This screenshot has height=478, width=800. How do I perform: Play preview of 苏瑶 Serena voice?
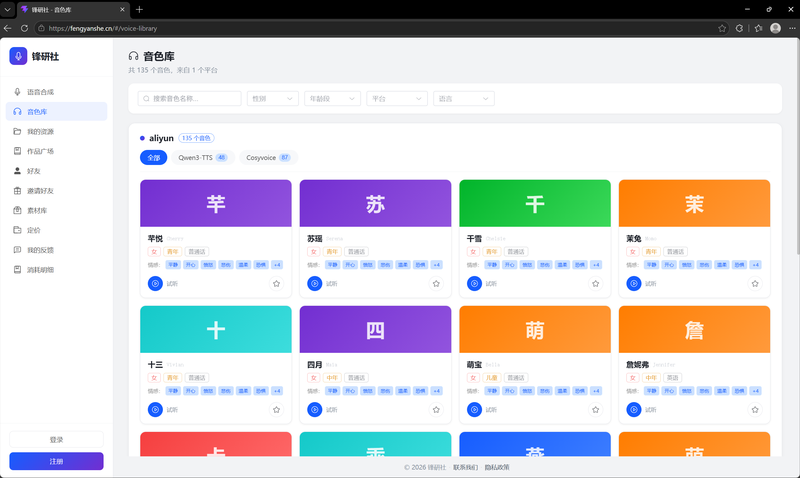pyautogui.click(x=315, y=283)
